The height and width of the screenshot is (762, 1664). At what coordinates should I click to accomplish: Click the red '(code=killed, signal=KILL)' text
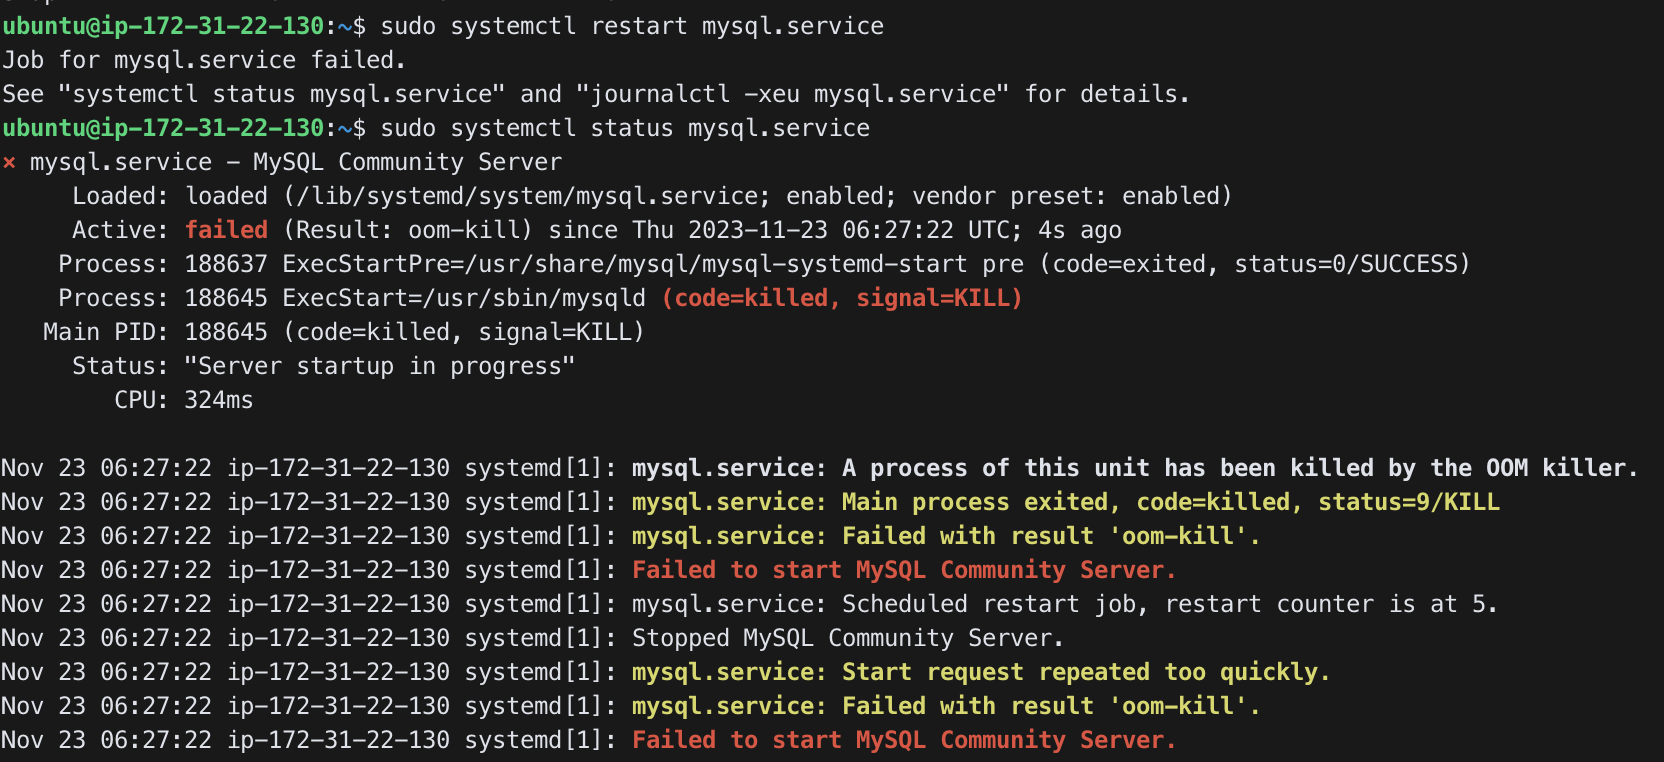click(x=842, y=298)
